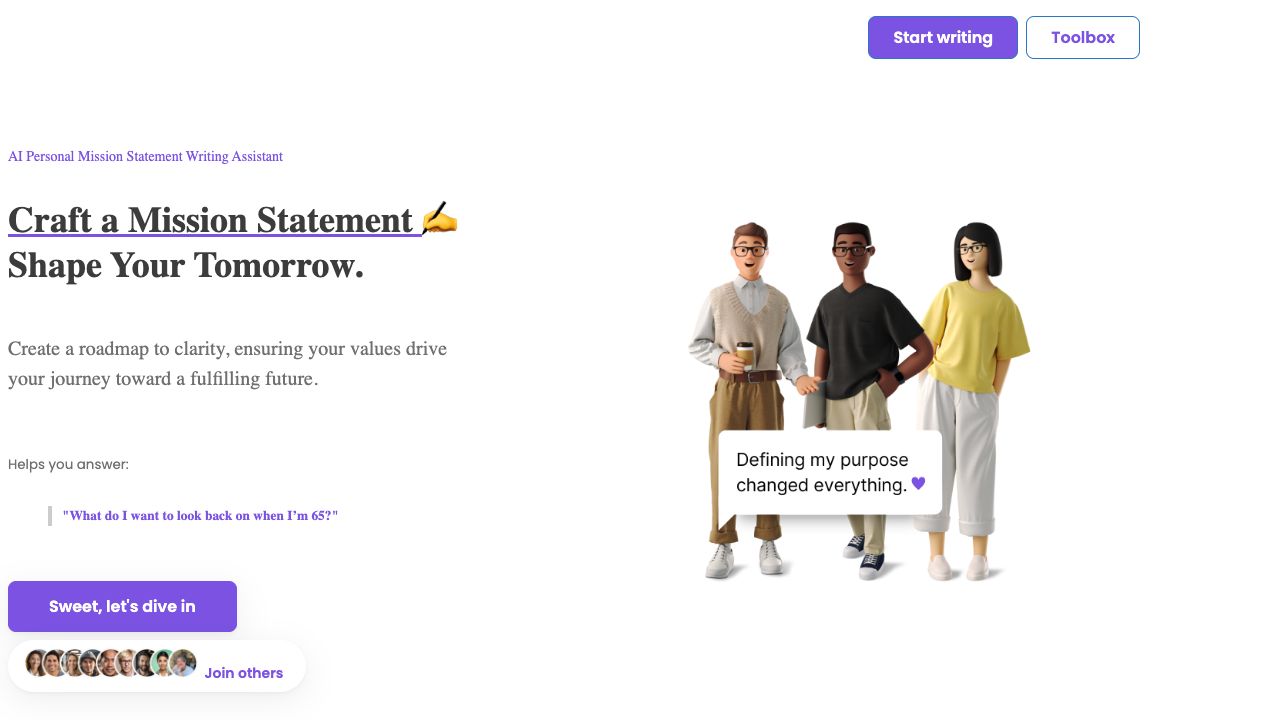Follow the Join others link
The image size is (1280, 720).
click(243, 673)
